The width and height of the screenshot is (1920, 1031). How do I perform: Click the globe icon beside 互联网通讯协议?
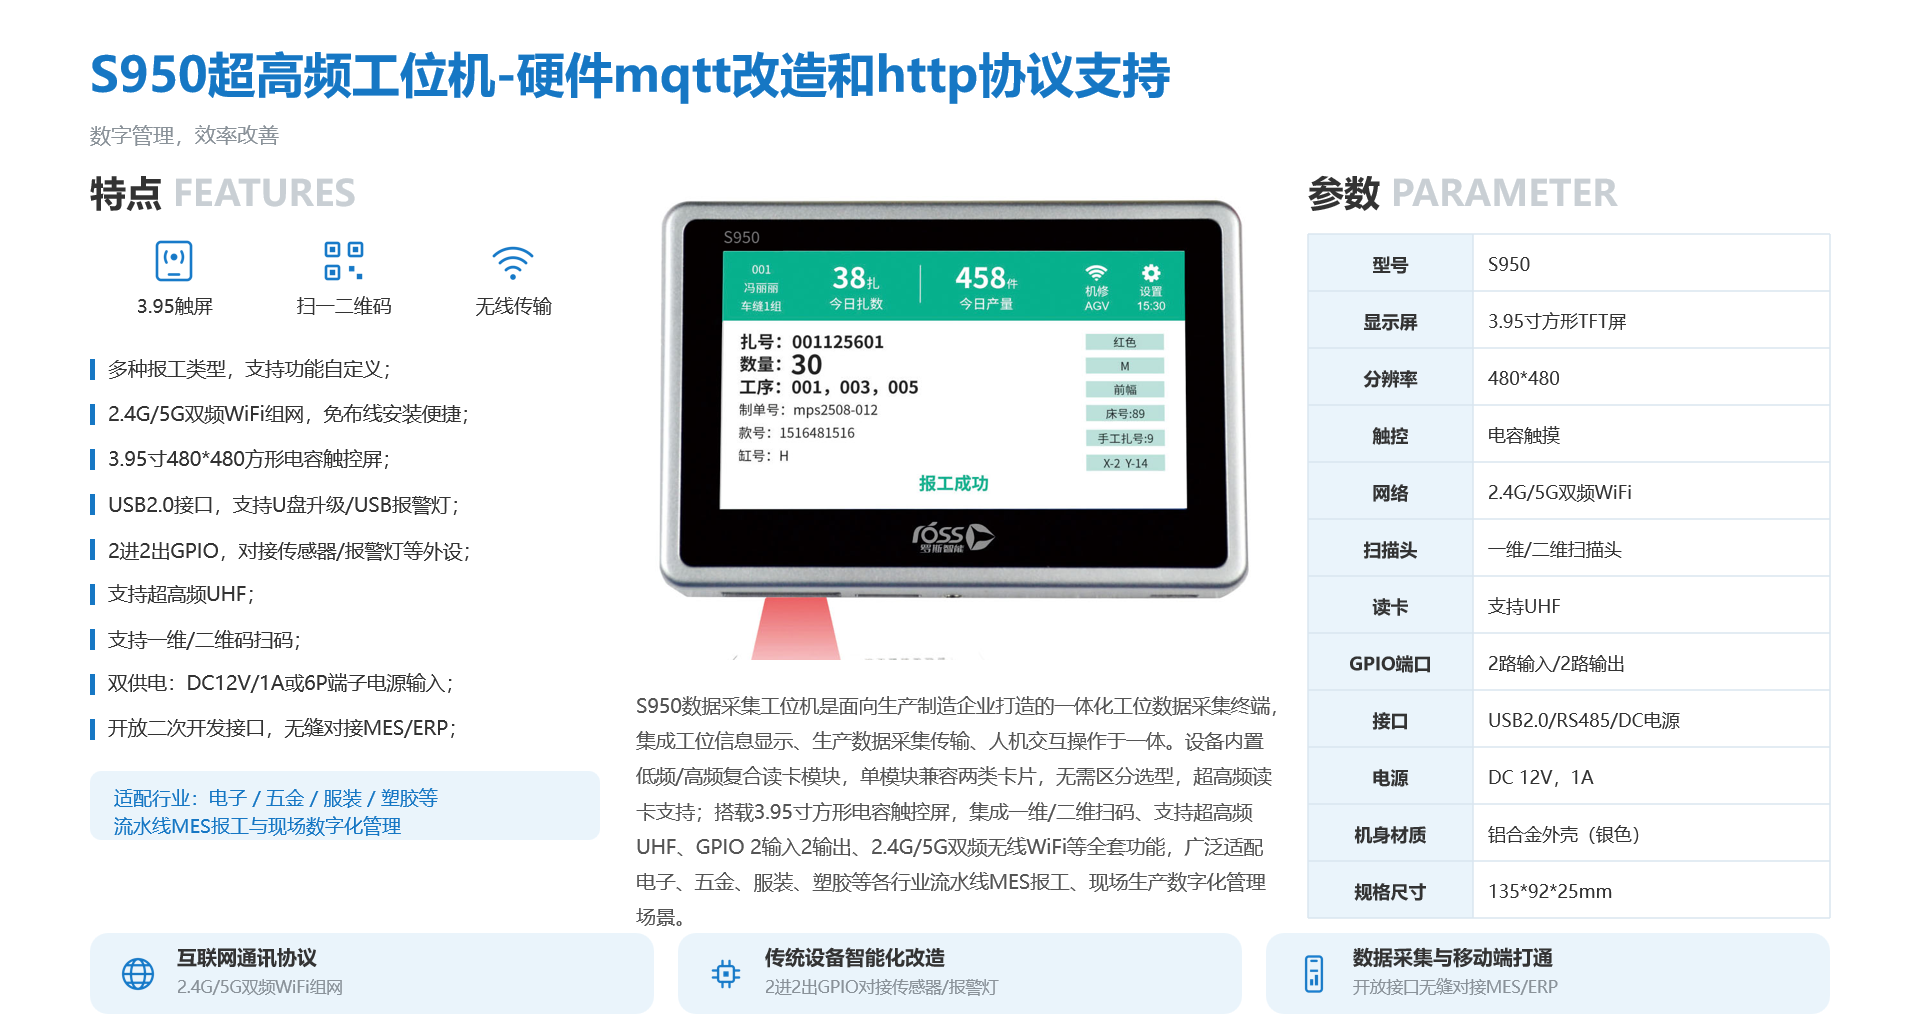click(x=138, y=973)
